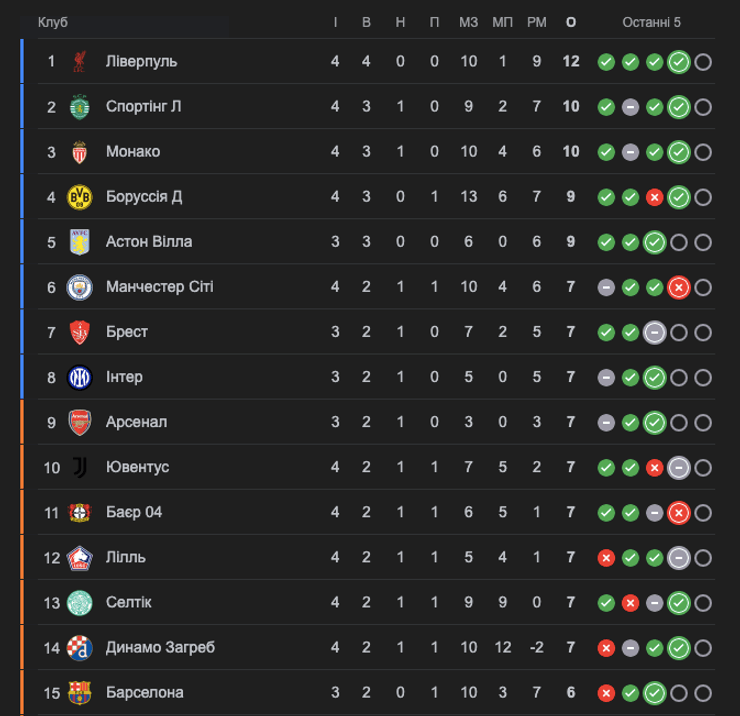Click the Juventus logo icon
Image resolution: width=740 pixels, height=716 pixels.
click(x=79, y=467)
